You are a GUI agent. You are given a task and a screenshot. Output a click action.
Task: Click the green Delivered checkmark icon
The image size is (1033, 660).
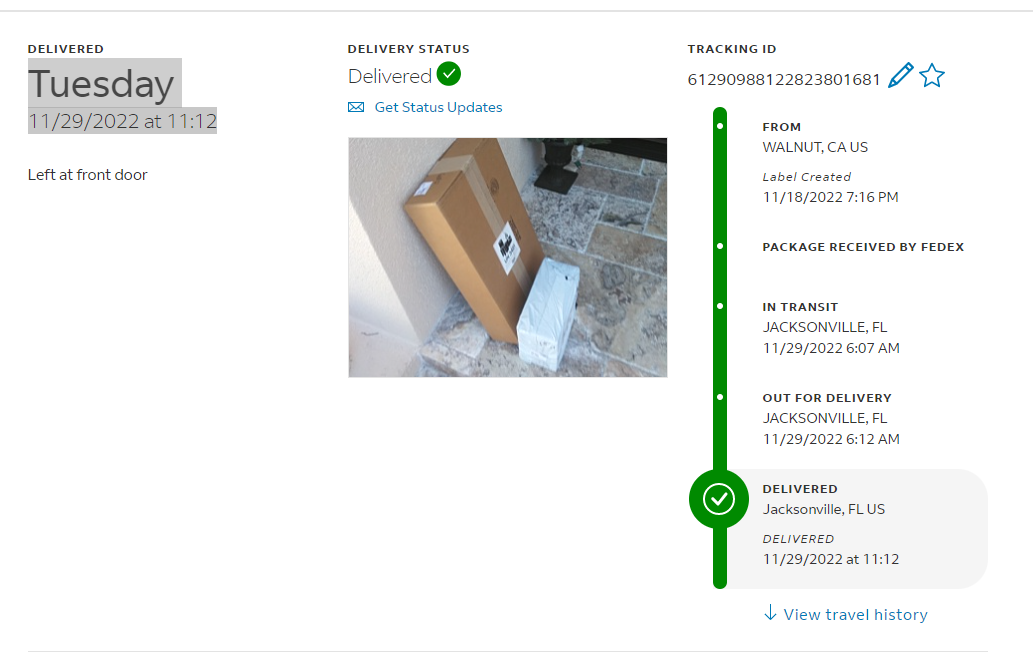449,74
